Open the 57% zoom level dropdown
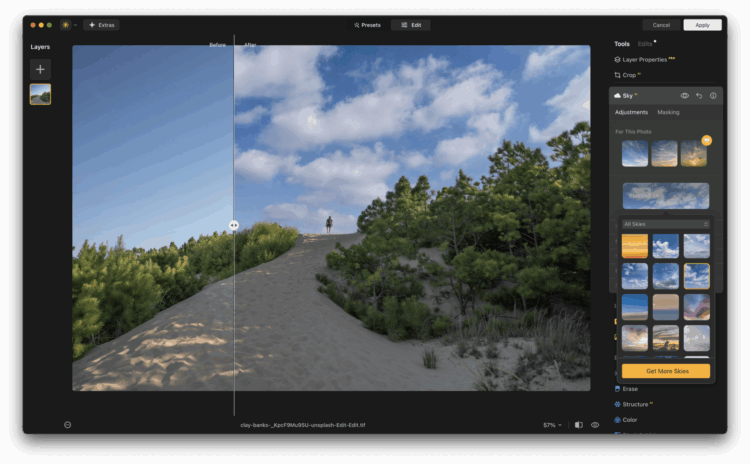This screenshot has height=464, width=750. coord(552,425)
